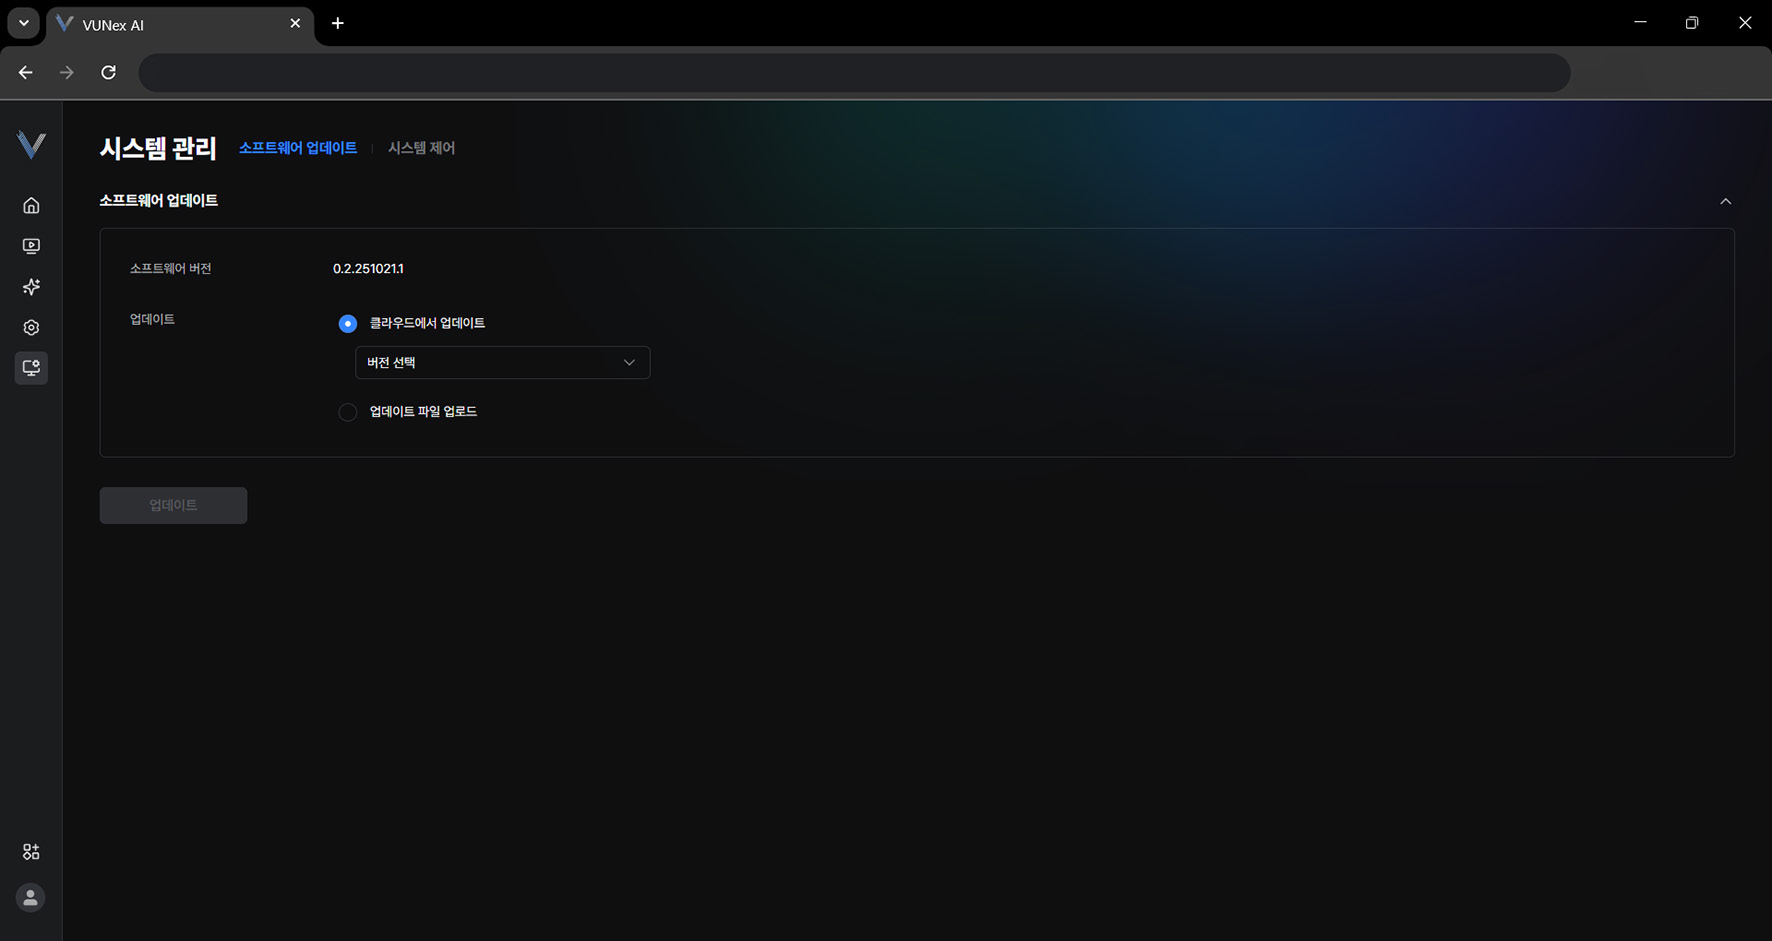Image resolution: width=1772 pixels, height=941 pixels.
Task: Open the AI sparkle sidebar icon
Action: click(x=31, y=287)
